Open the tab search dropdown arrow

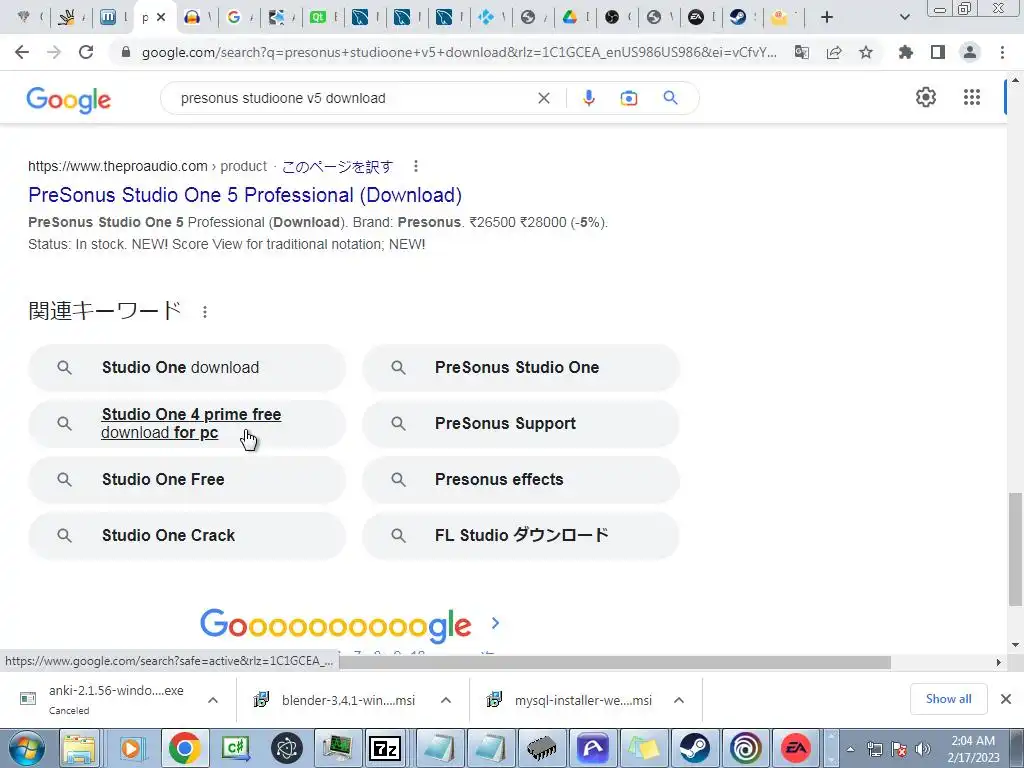pyautogui.click(x=904, y=17)
